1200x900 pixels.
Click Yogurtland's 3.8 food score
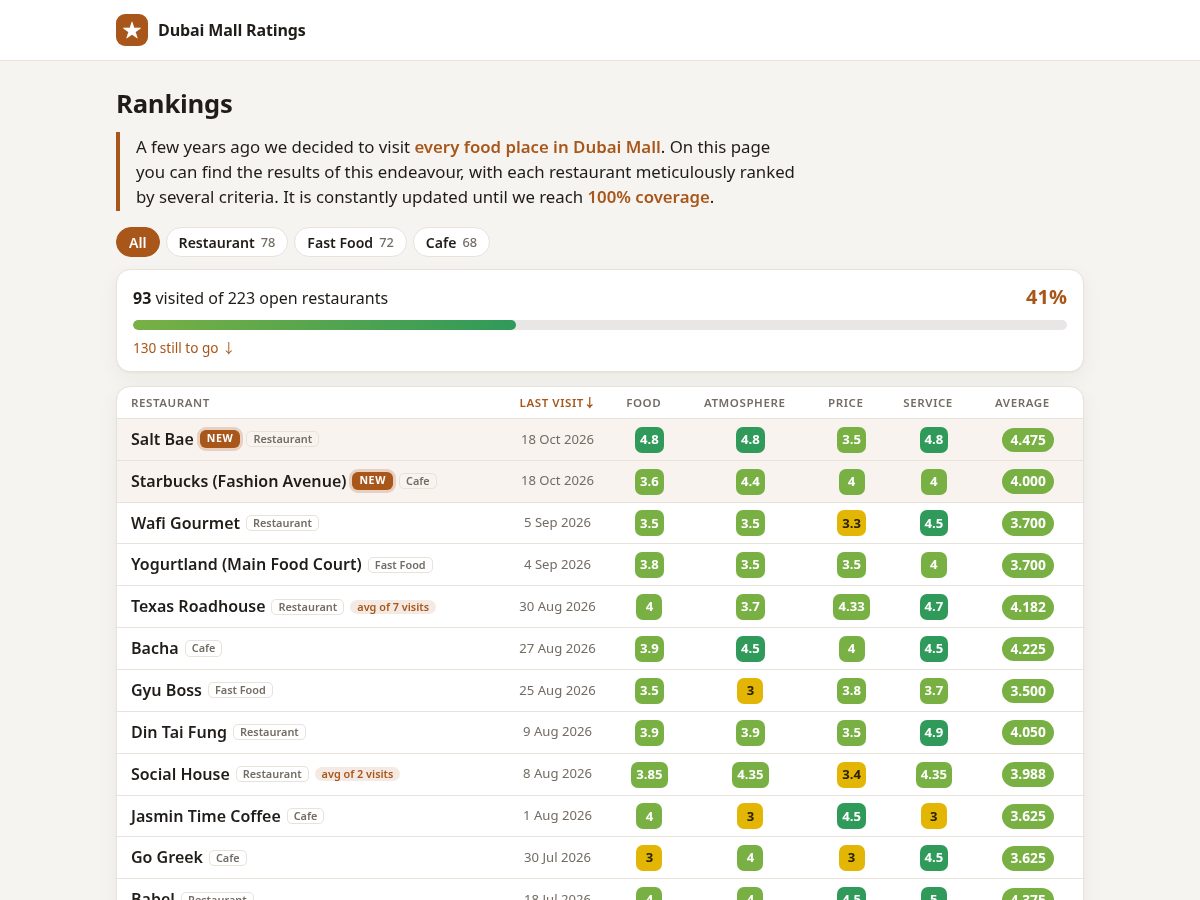click(649, 565)
